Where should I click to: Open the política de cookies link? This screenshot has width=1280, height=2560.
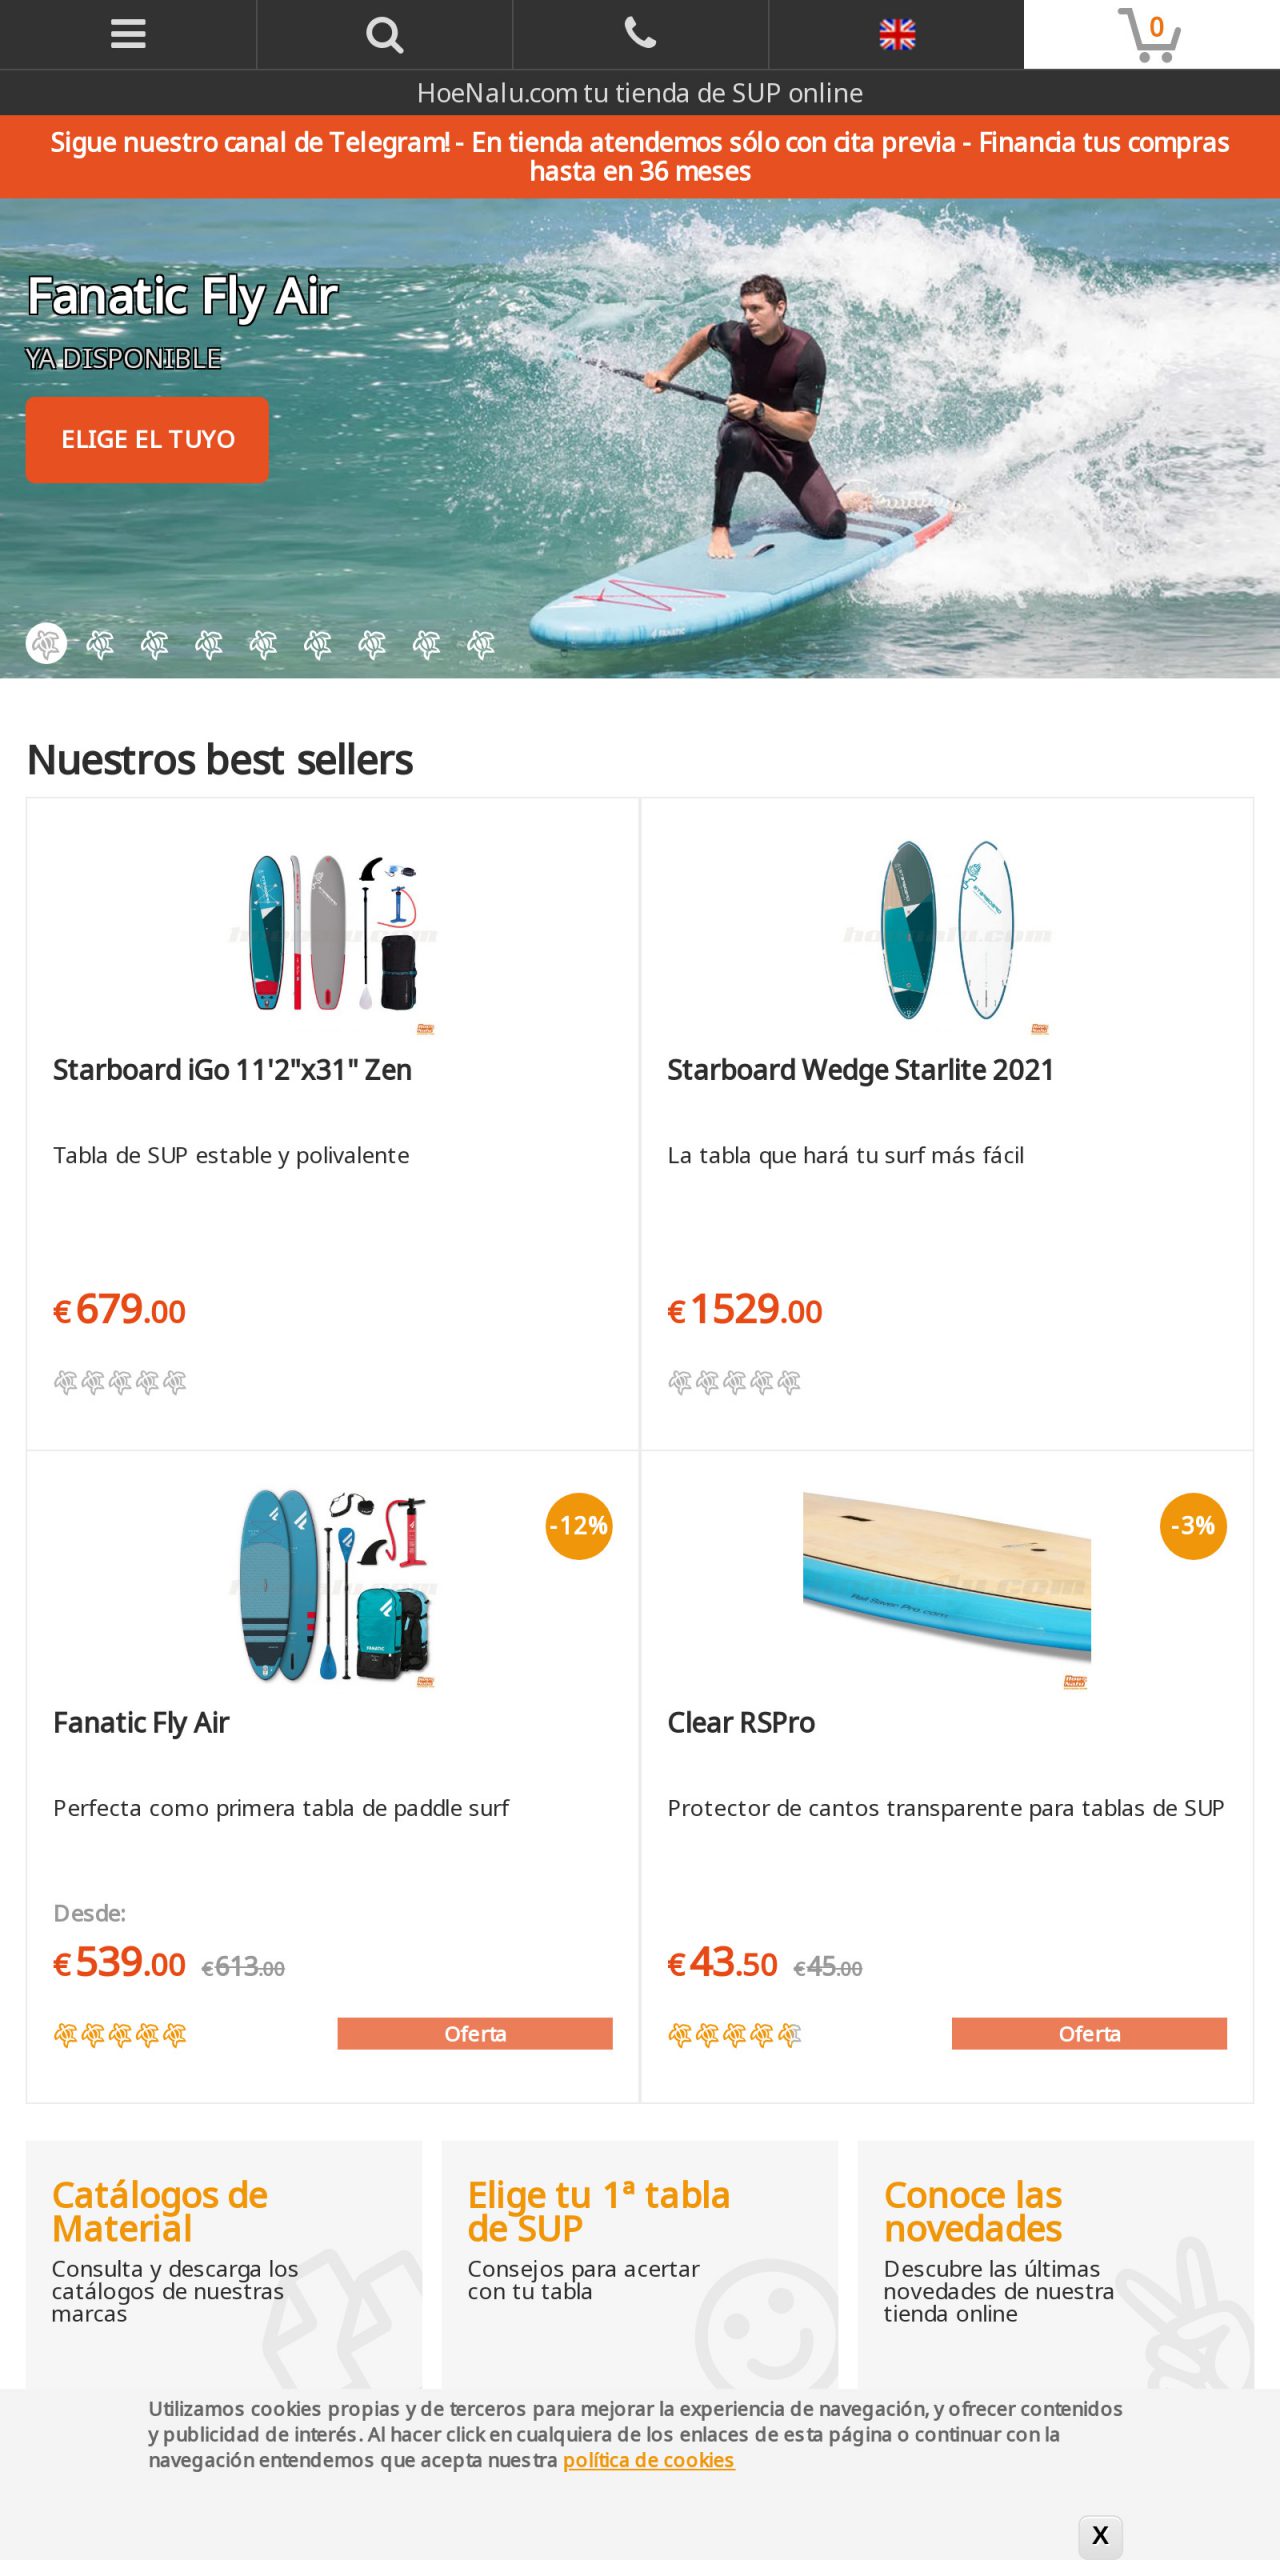coord(648,2460)
